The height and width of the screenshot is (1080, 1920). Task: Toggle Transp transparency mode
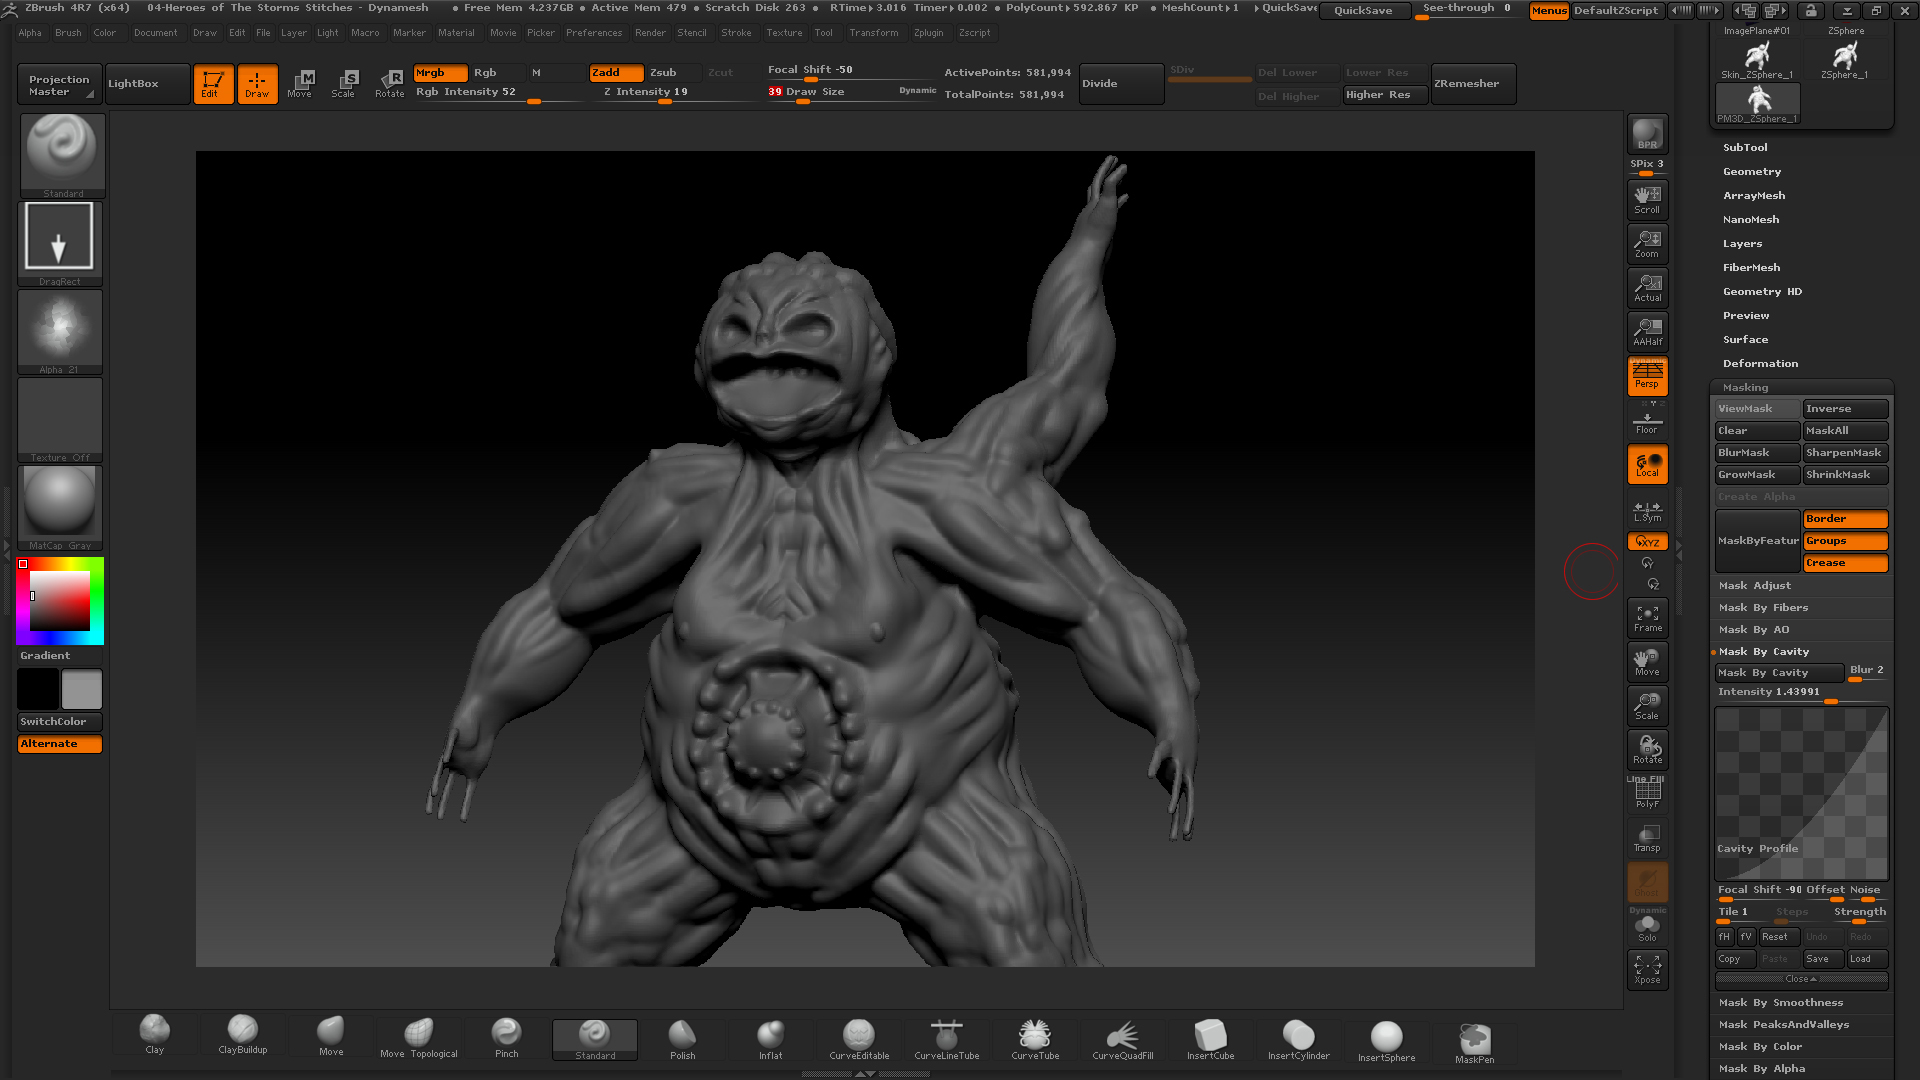(1647, 838)
